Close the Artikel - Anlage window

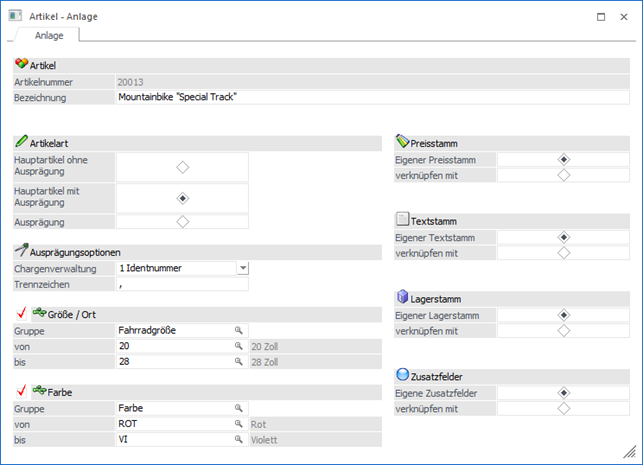click(x=626, y=17)
